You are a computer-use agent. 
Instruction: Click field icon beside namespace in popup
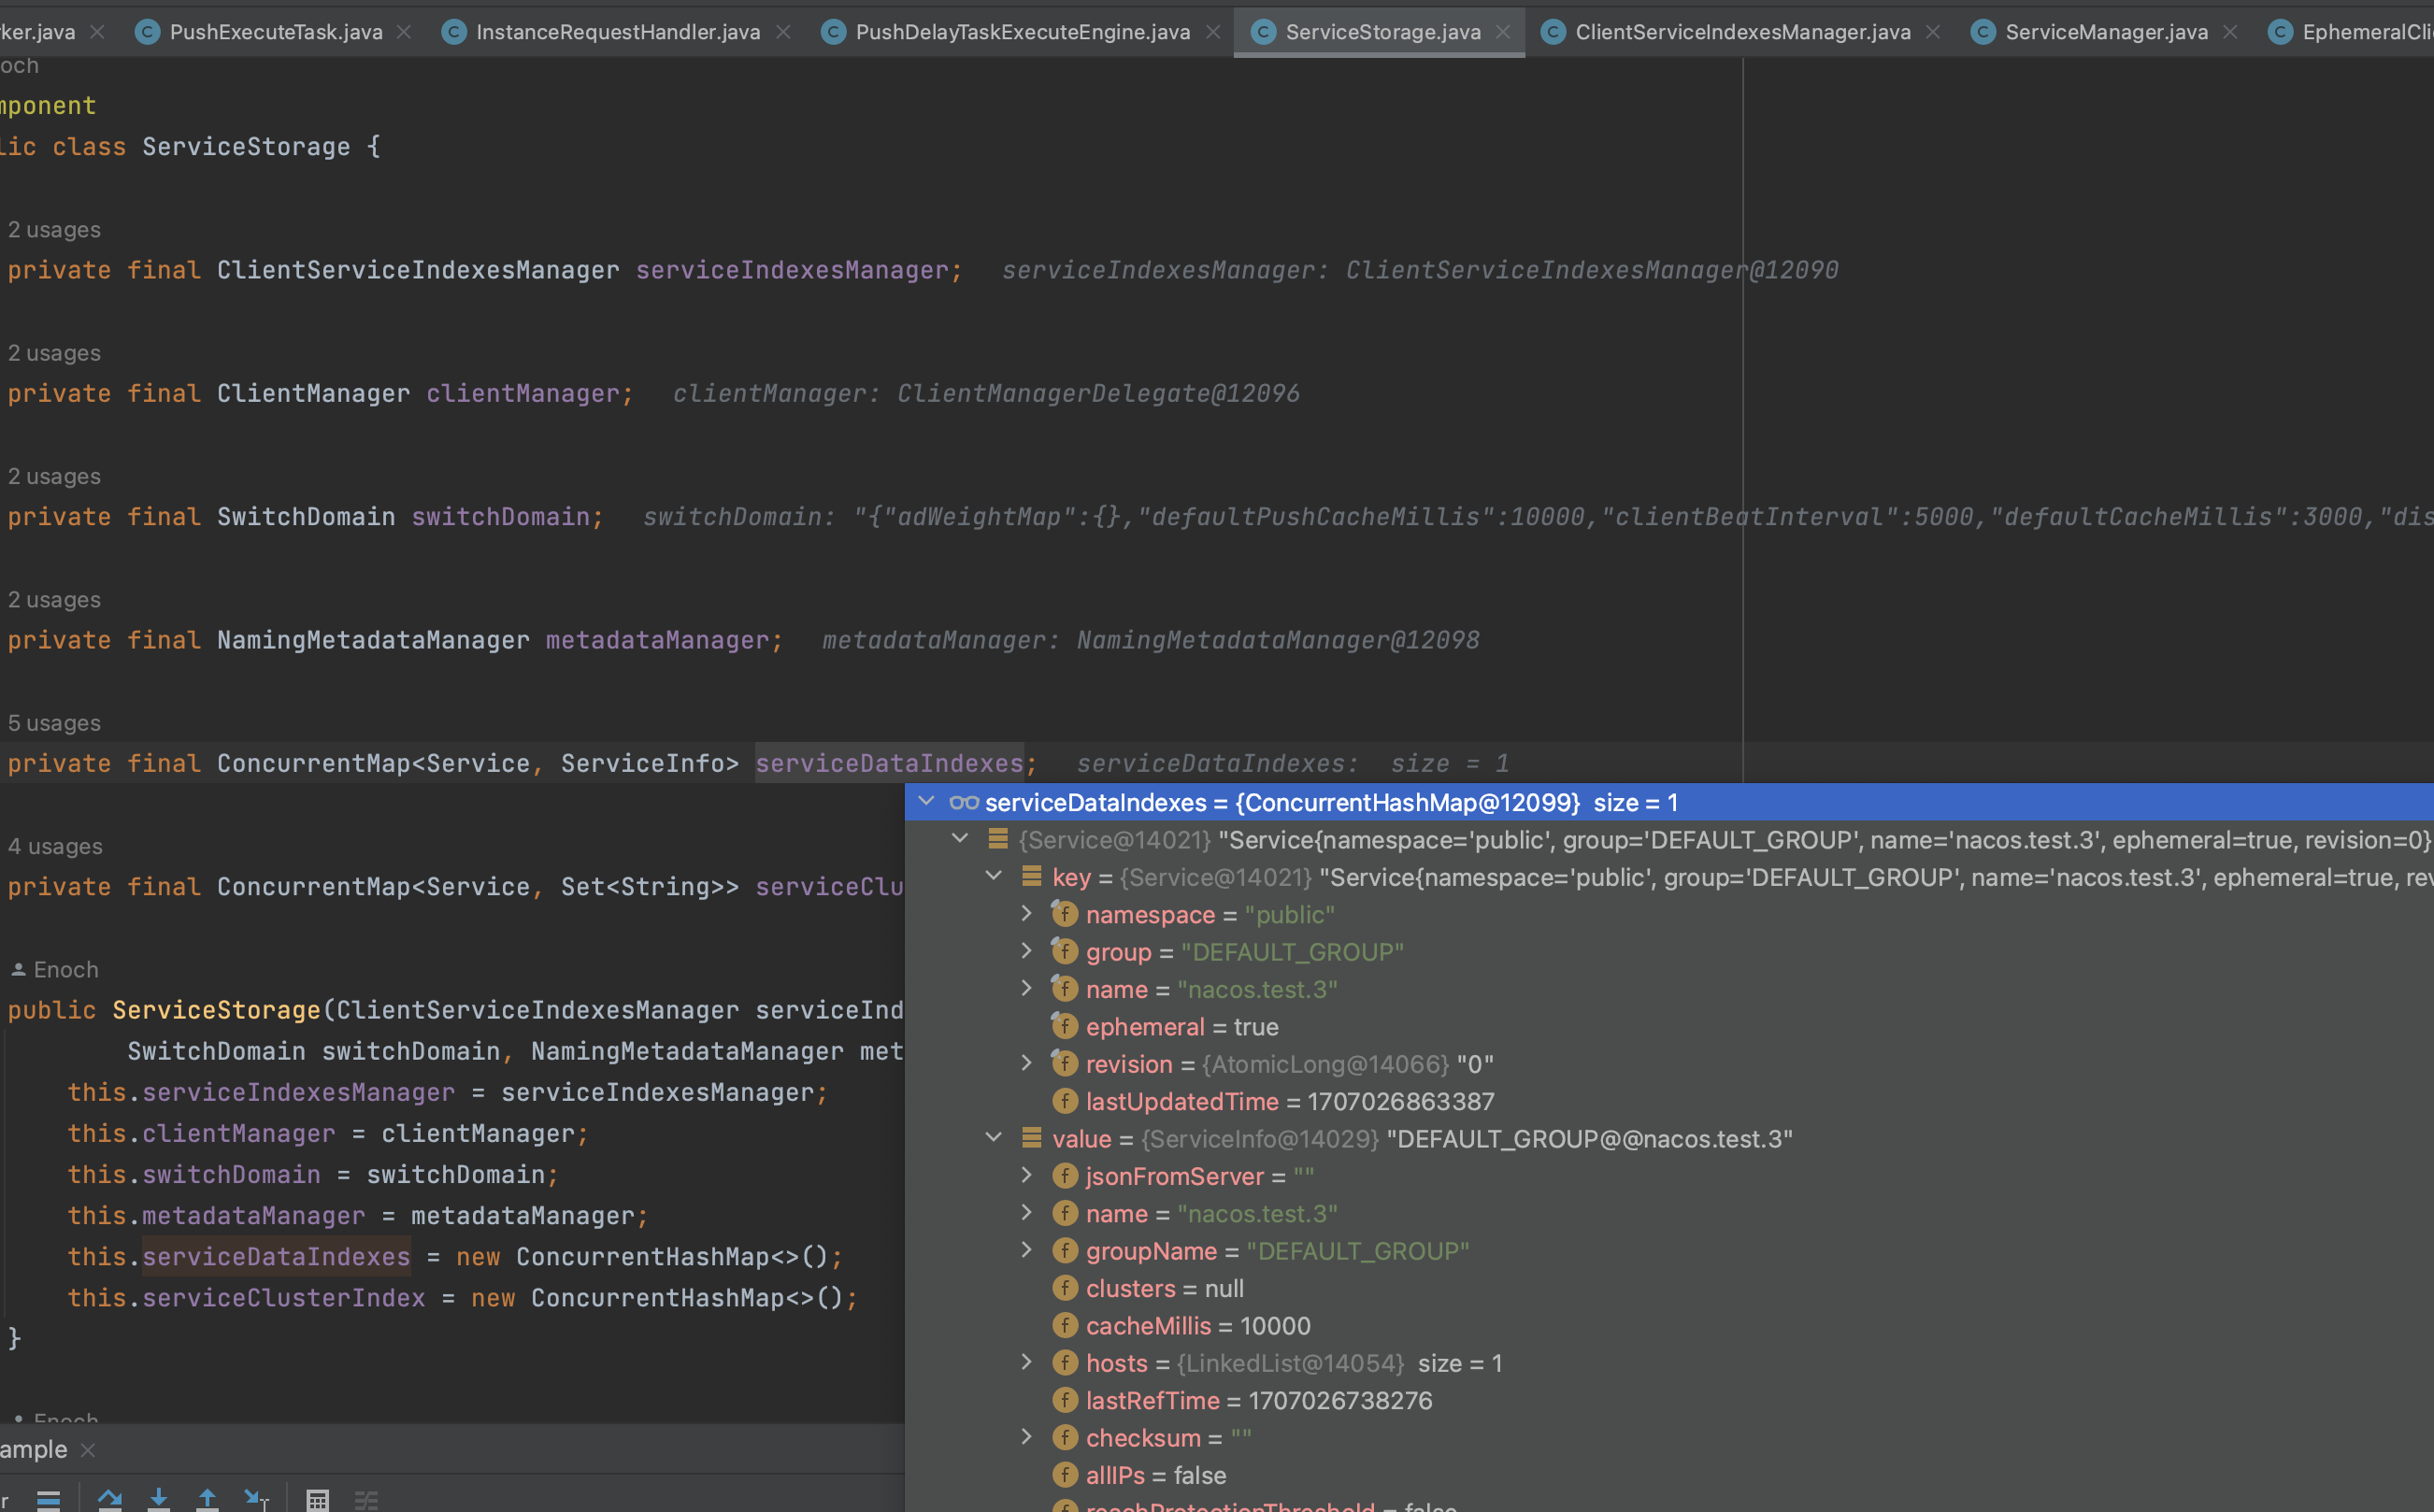1065,914
